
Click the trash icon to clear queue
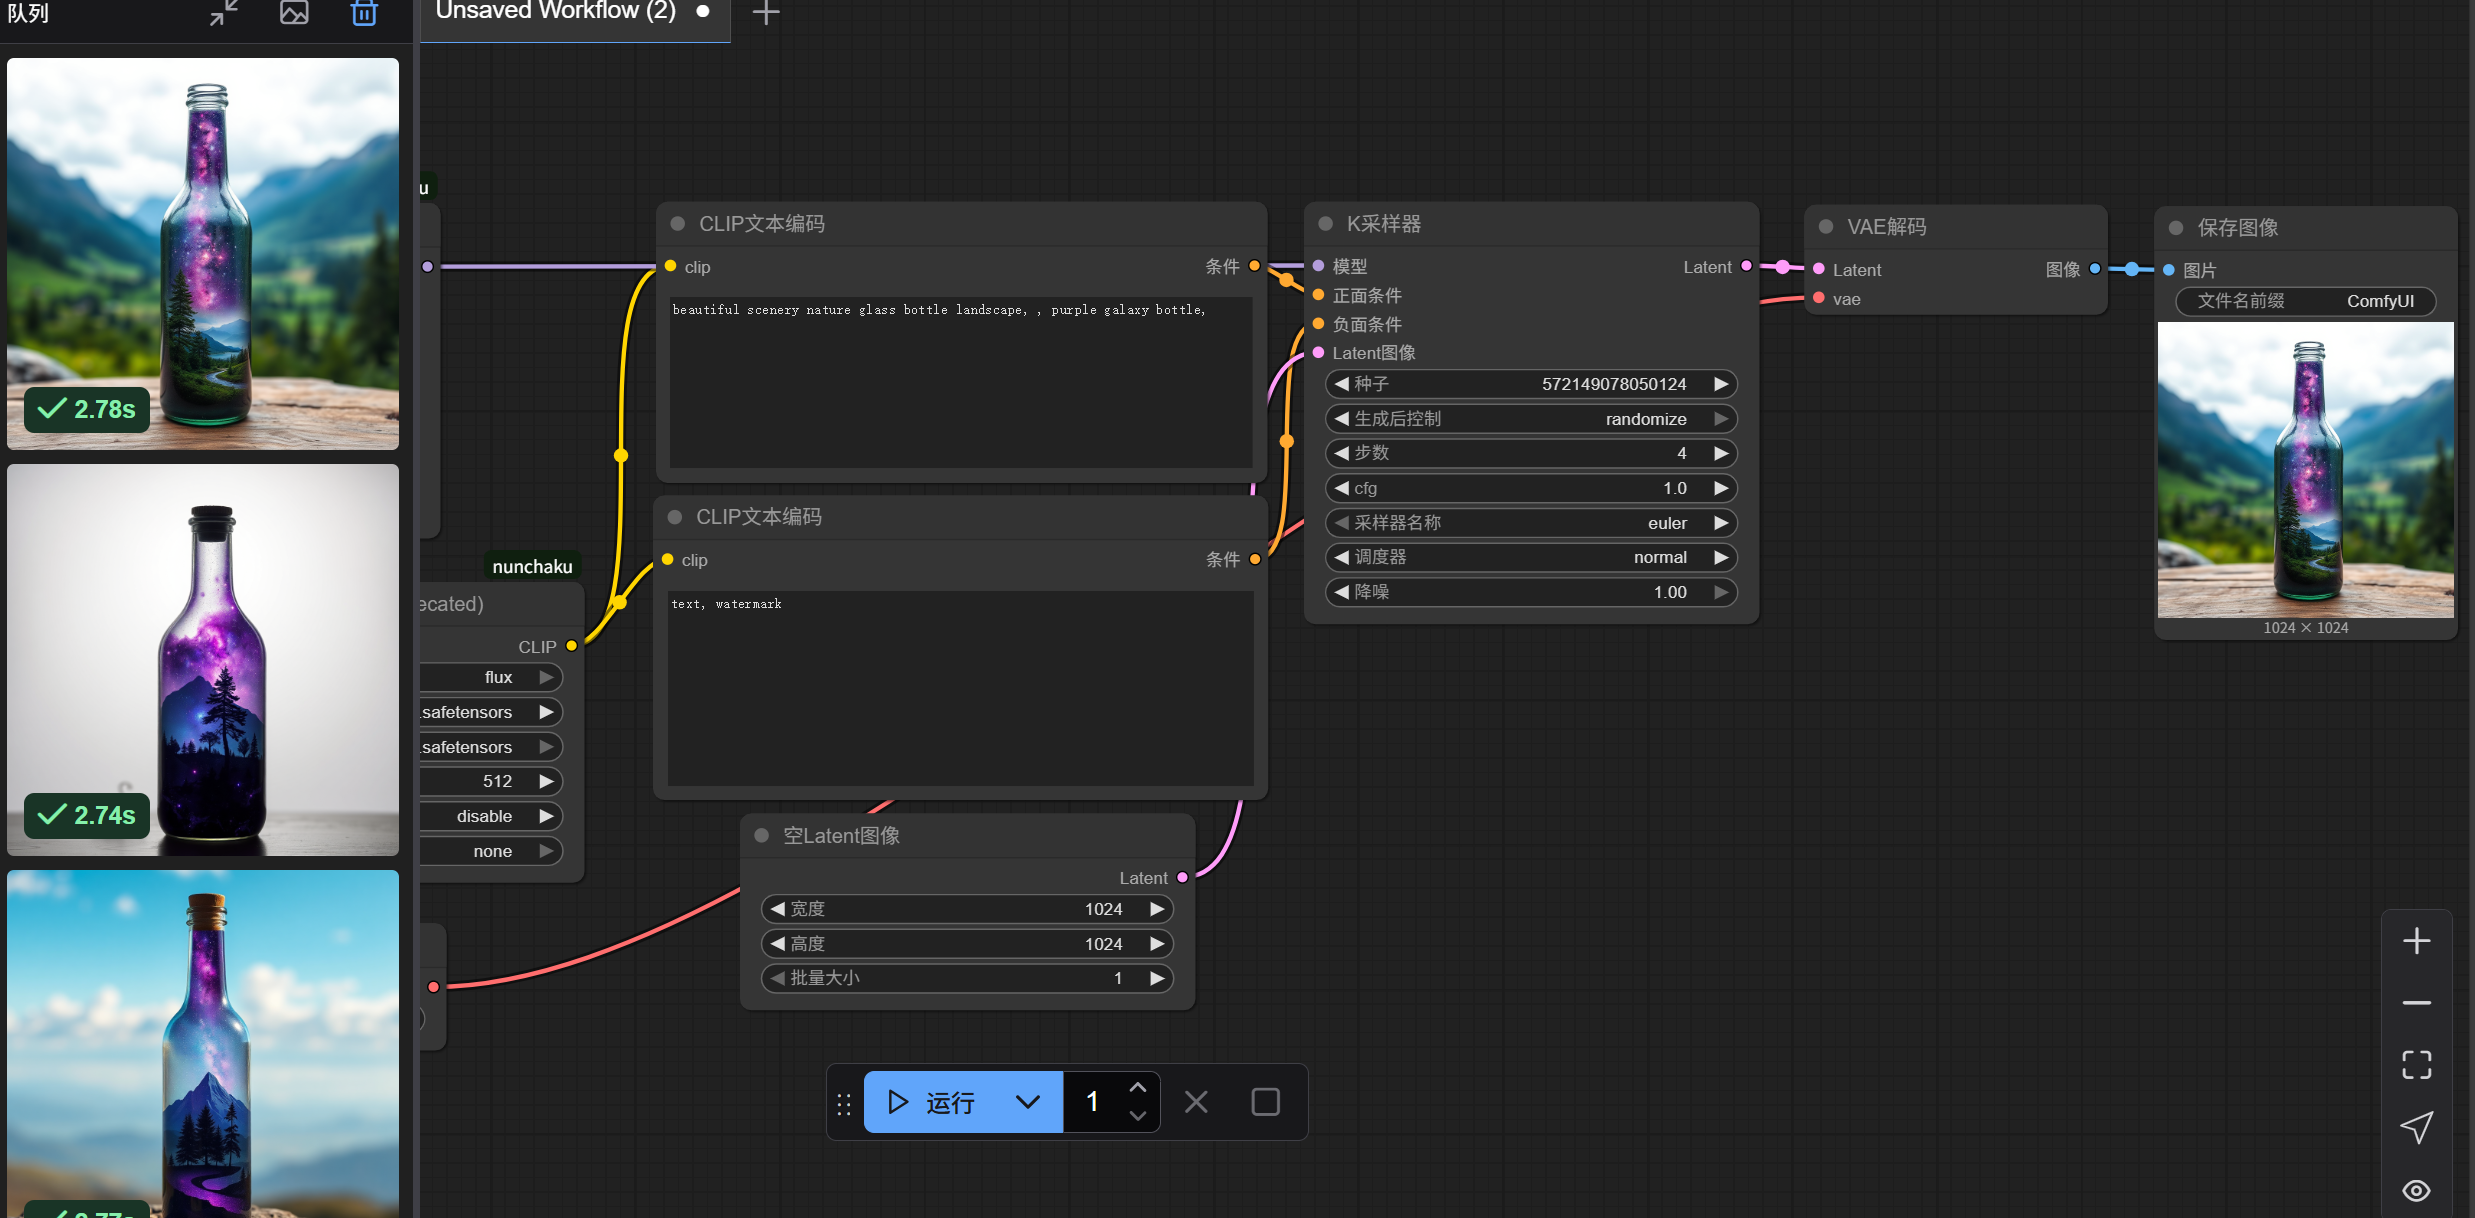pyautogui.click(x=364, y=13)
